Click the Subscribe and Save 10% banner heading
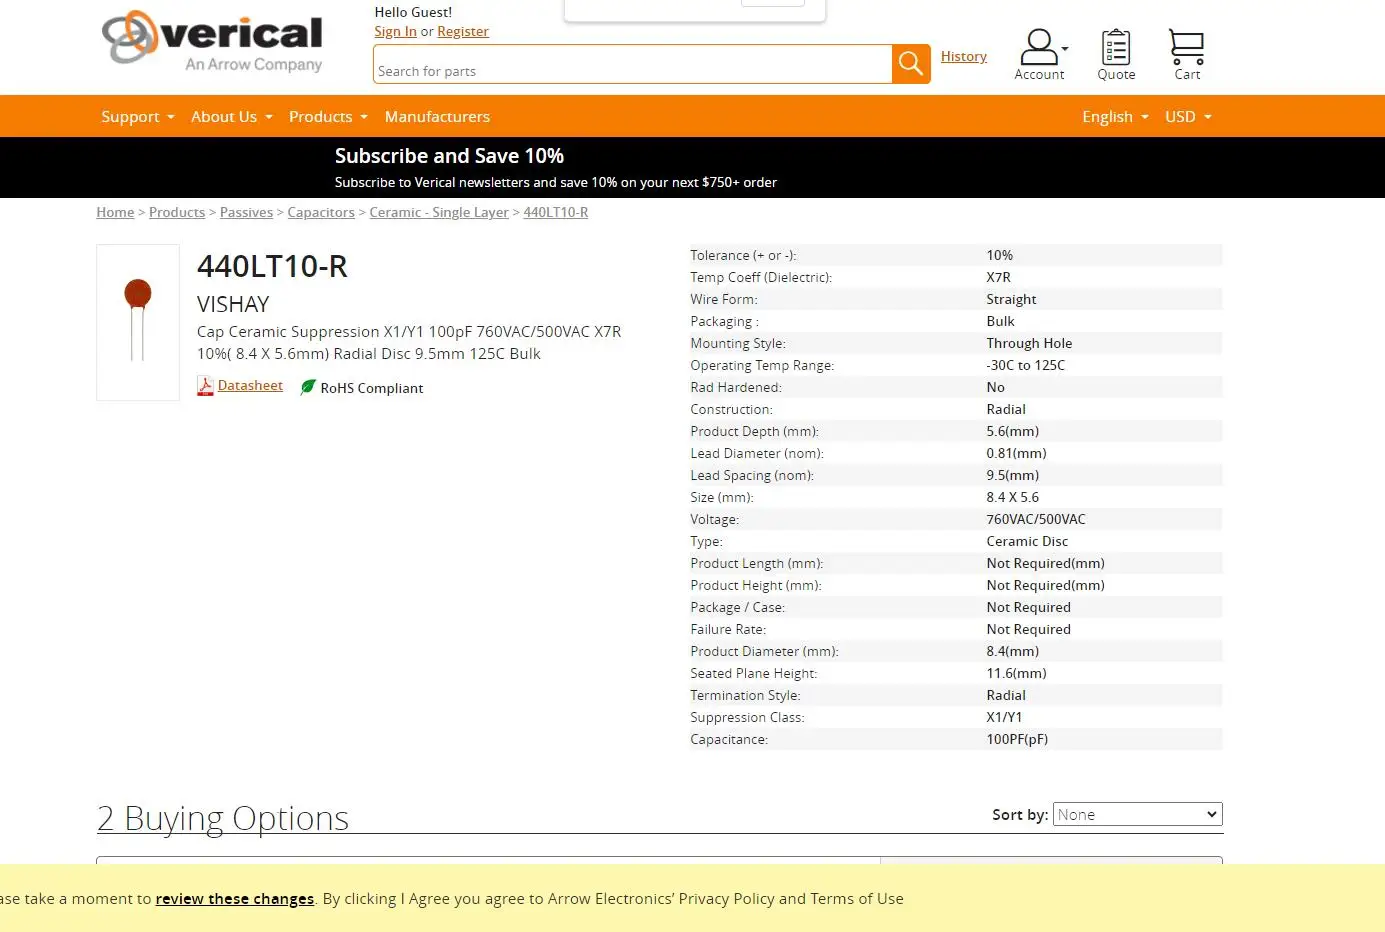 tap(449, 156)
